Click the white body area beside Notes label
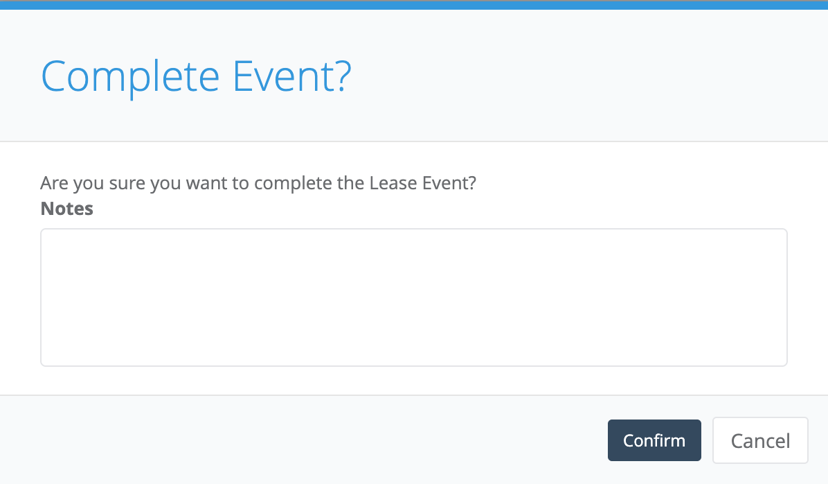This screenshot has width=828, height=484. [x=422, y=208]
